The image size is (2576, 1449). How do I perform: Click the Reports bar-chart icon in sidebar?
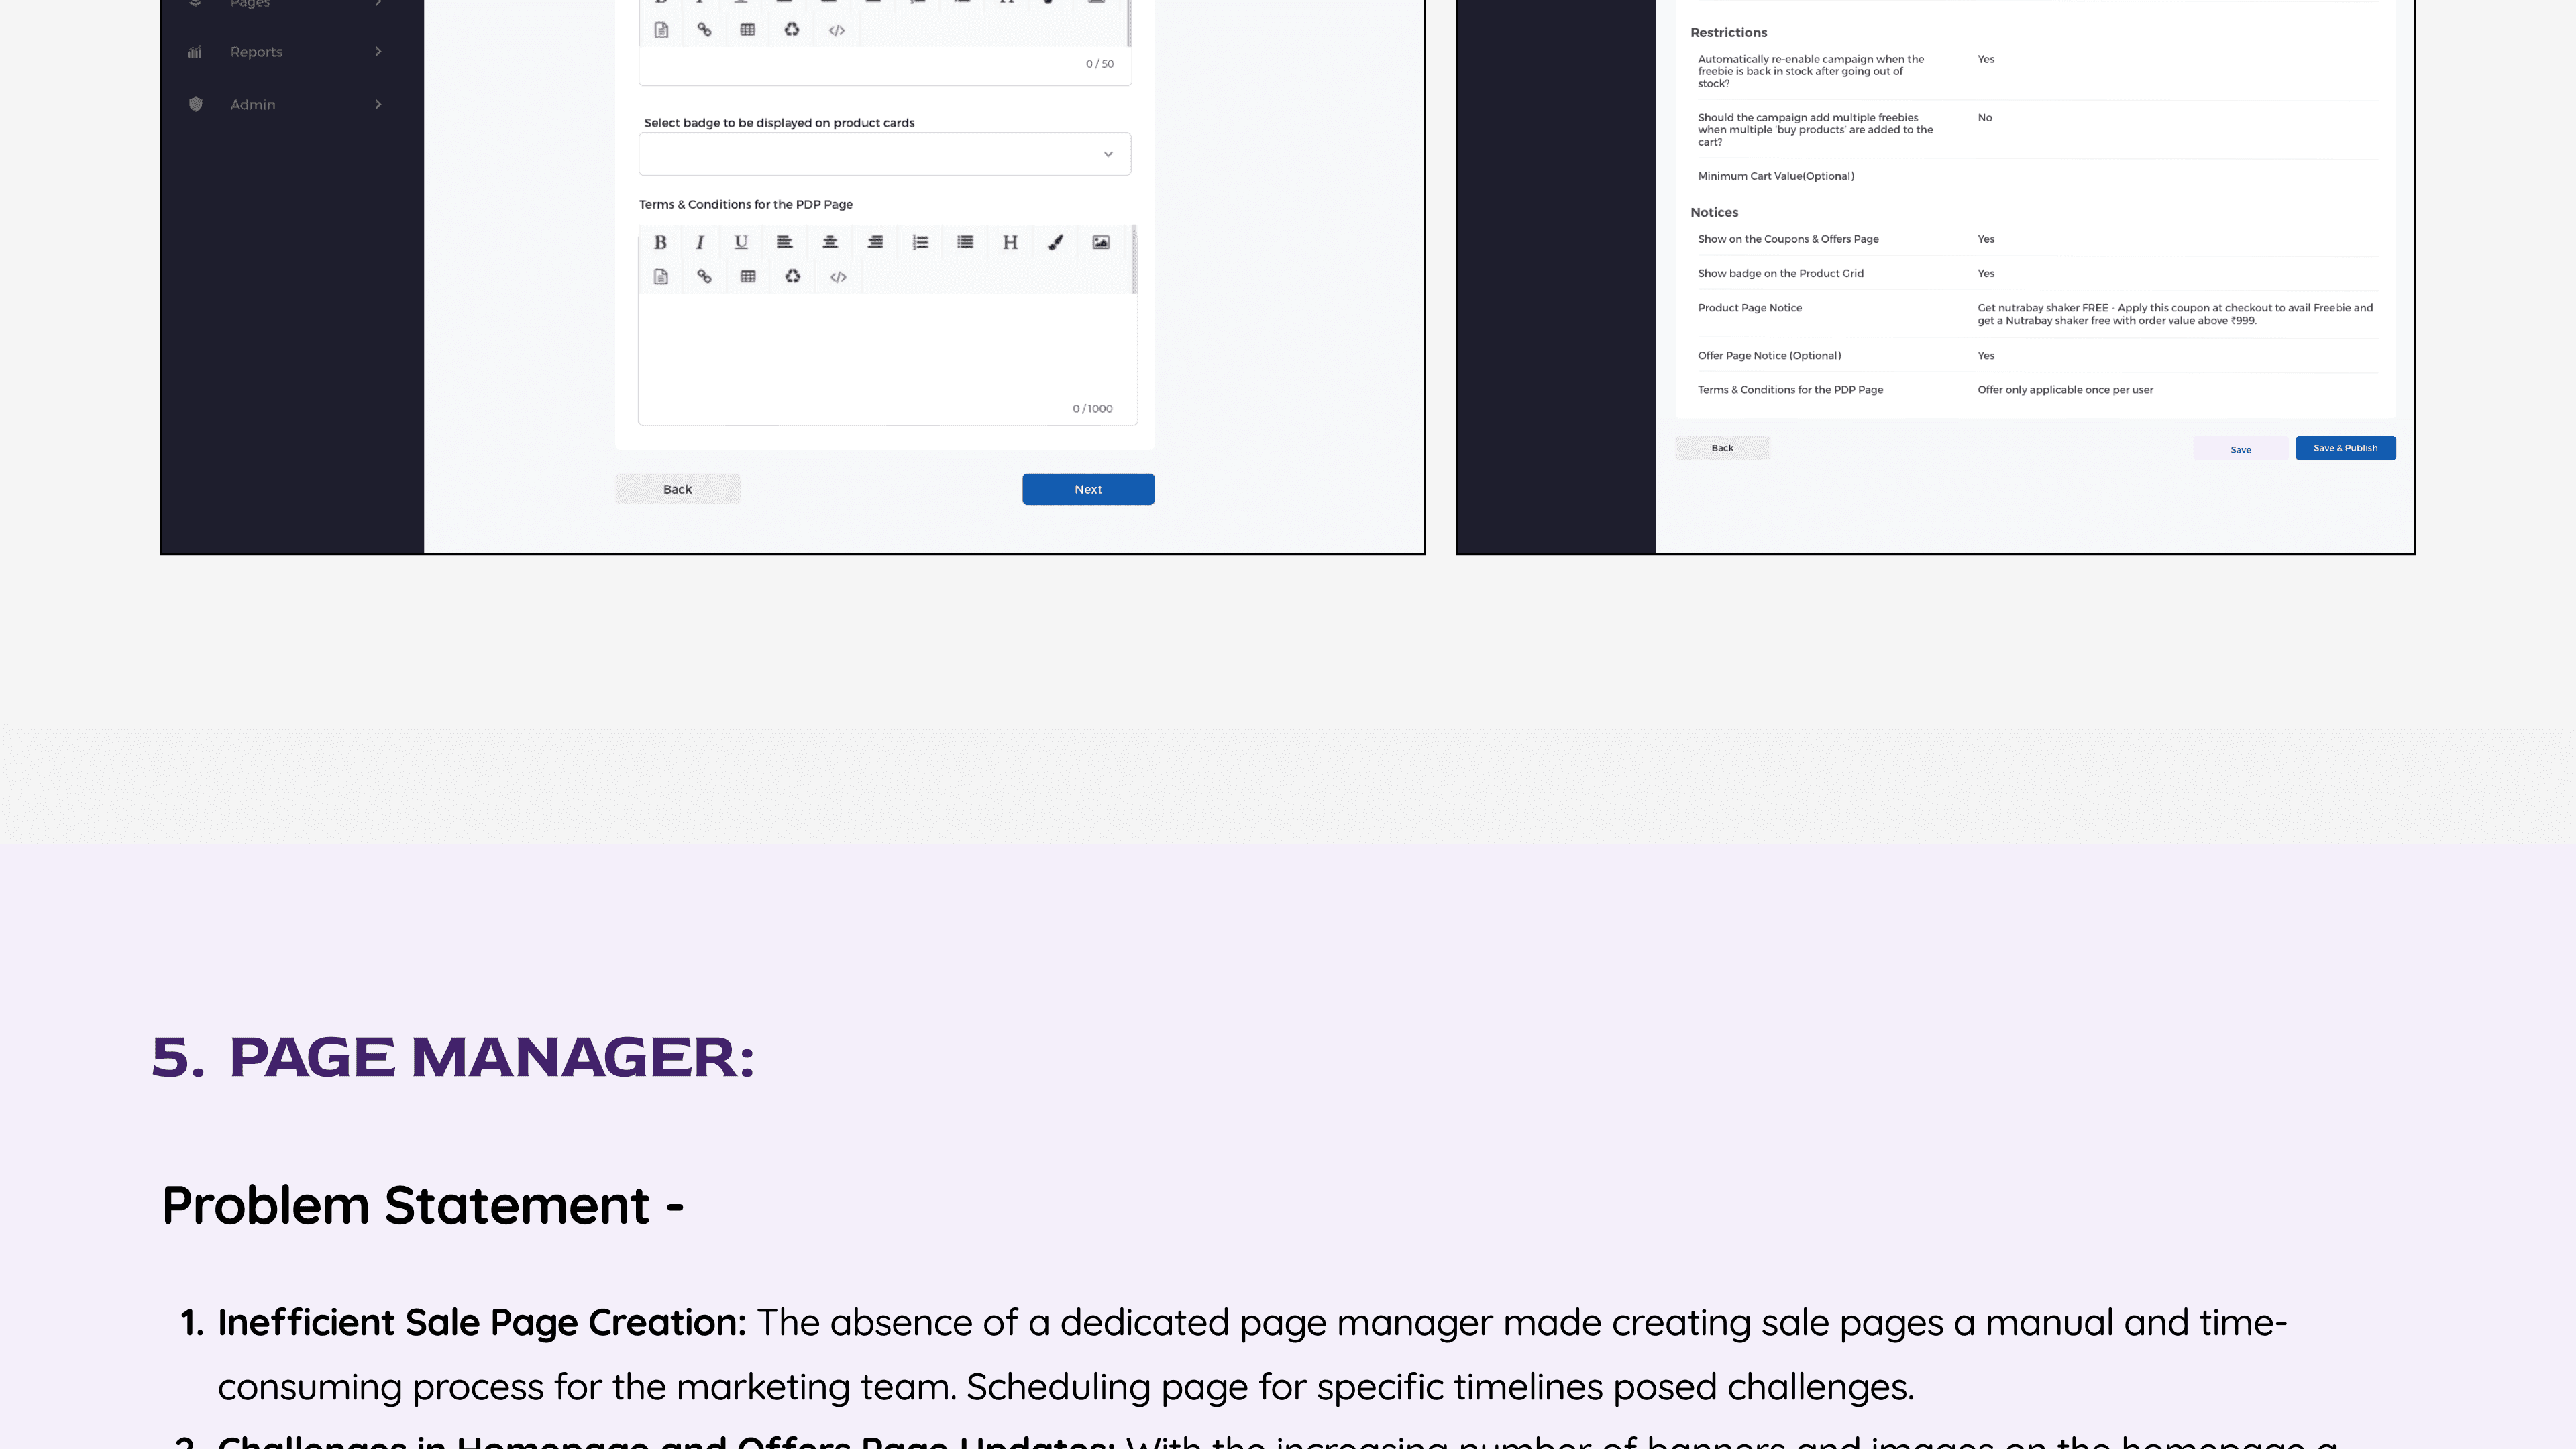click(x=195, y=52)
